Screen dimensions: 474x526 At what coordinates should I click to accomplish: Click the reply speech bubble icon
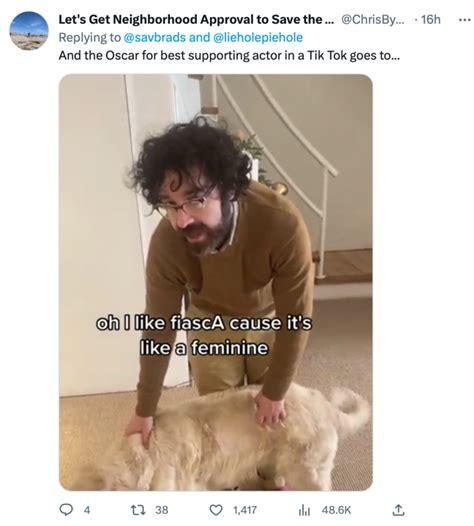tap(66, 510)
